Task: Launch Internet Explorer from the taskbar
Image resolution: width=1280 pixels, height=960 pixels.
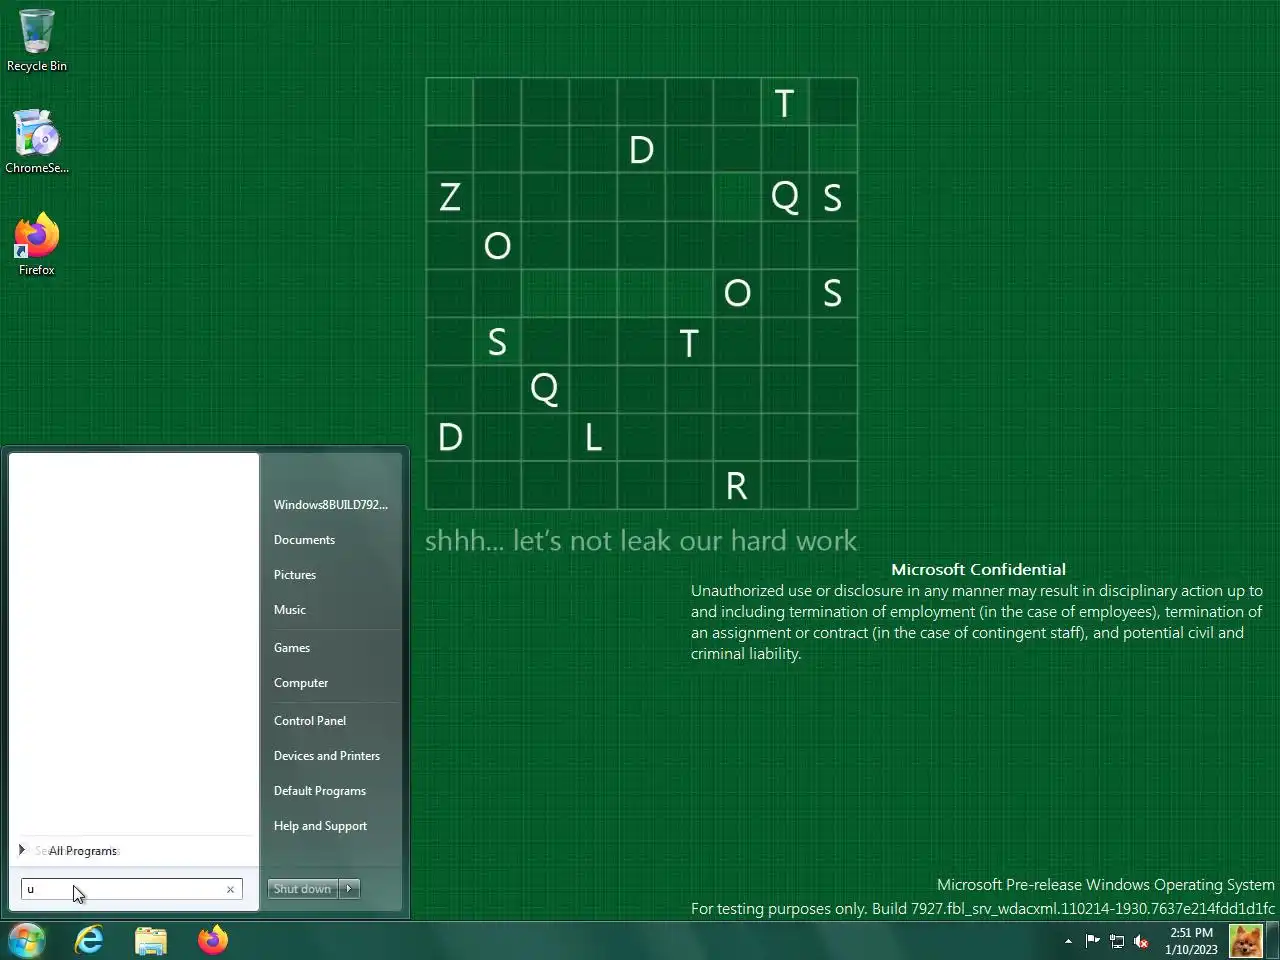Action: click(90, 940)
